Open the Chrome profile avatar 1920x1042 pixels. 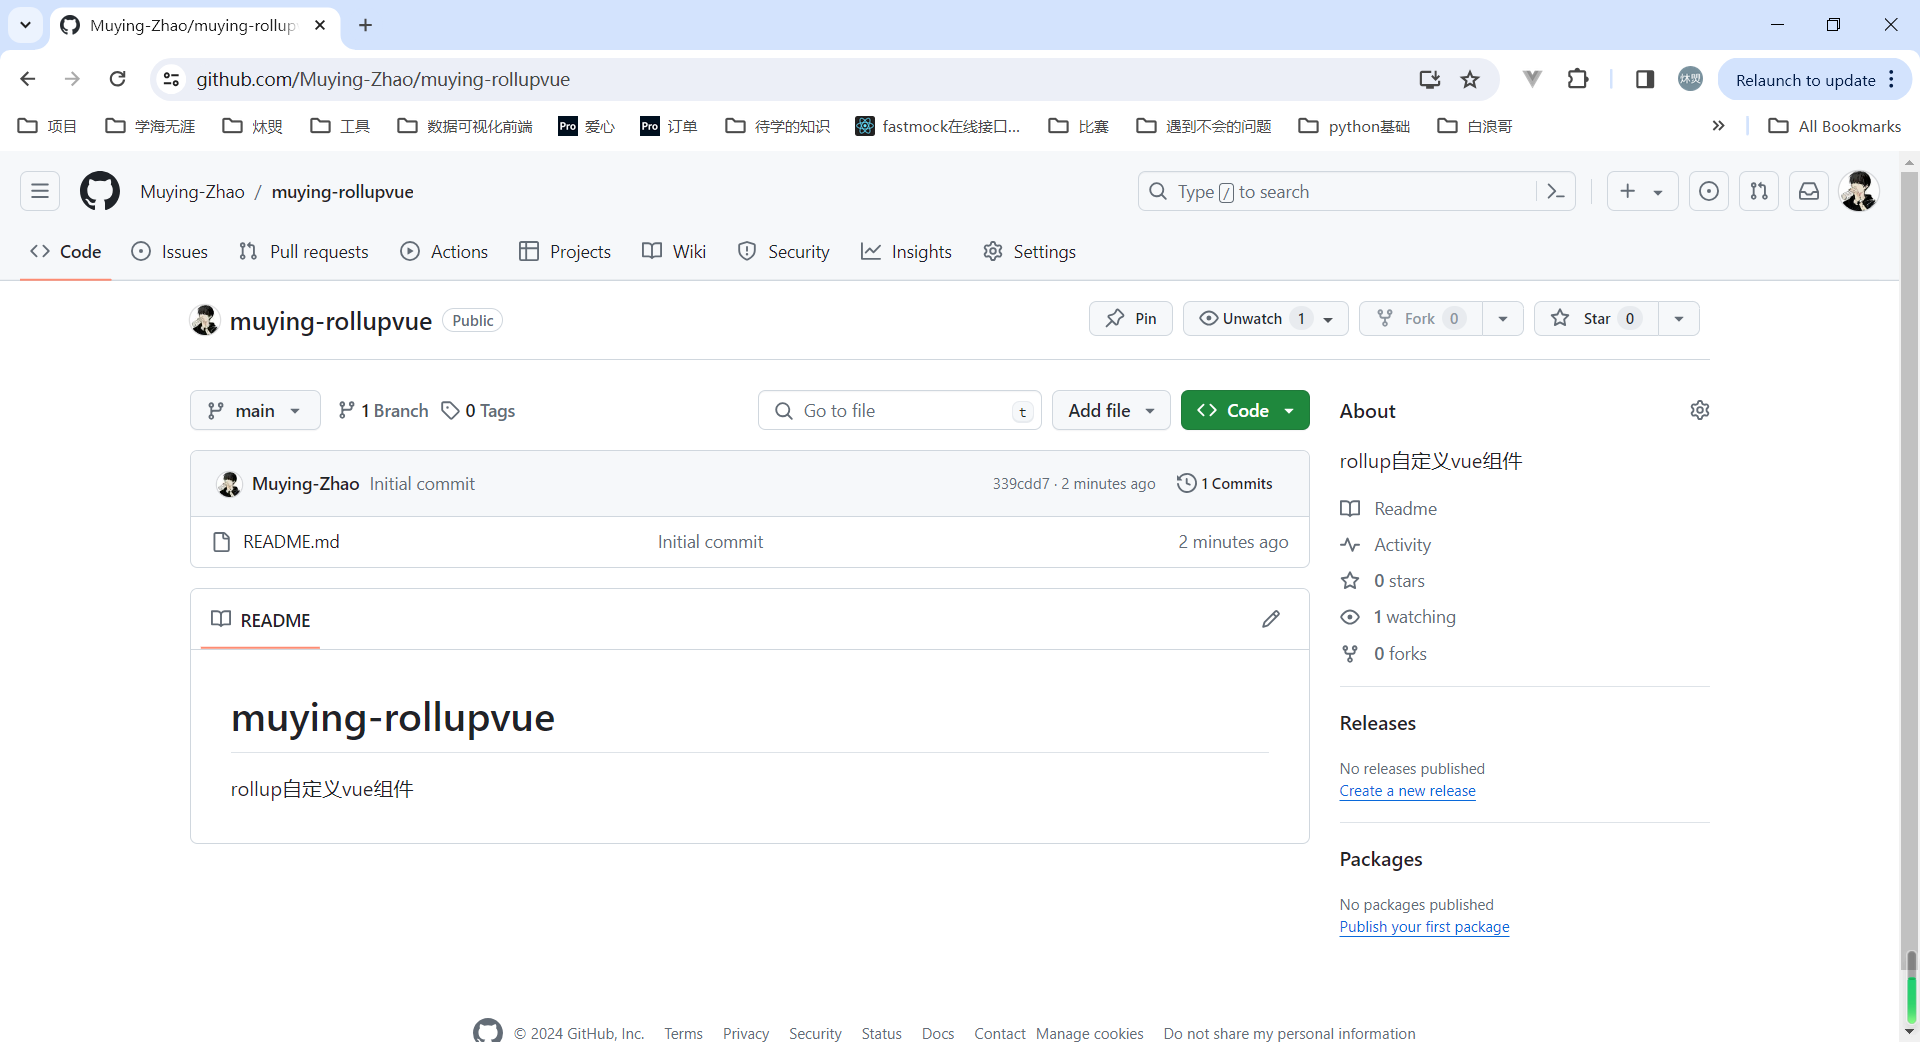tap(1690, 79)
